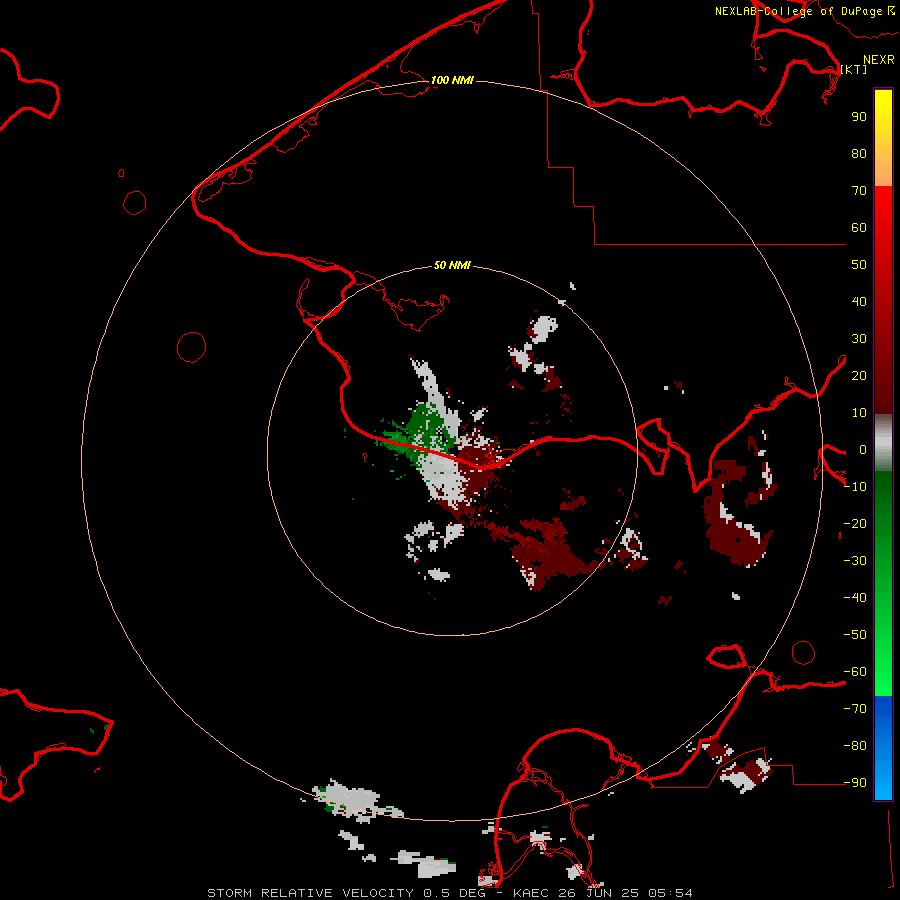
Task: Click the 10 value on the velocity scale
Action: tap(859, 413)
